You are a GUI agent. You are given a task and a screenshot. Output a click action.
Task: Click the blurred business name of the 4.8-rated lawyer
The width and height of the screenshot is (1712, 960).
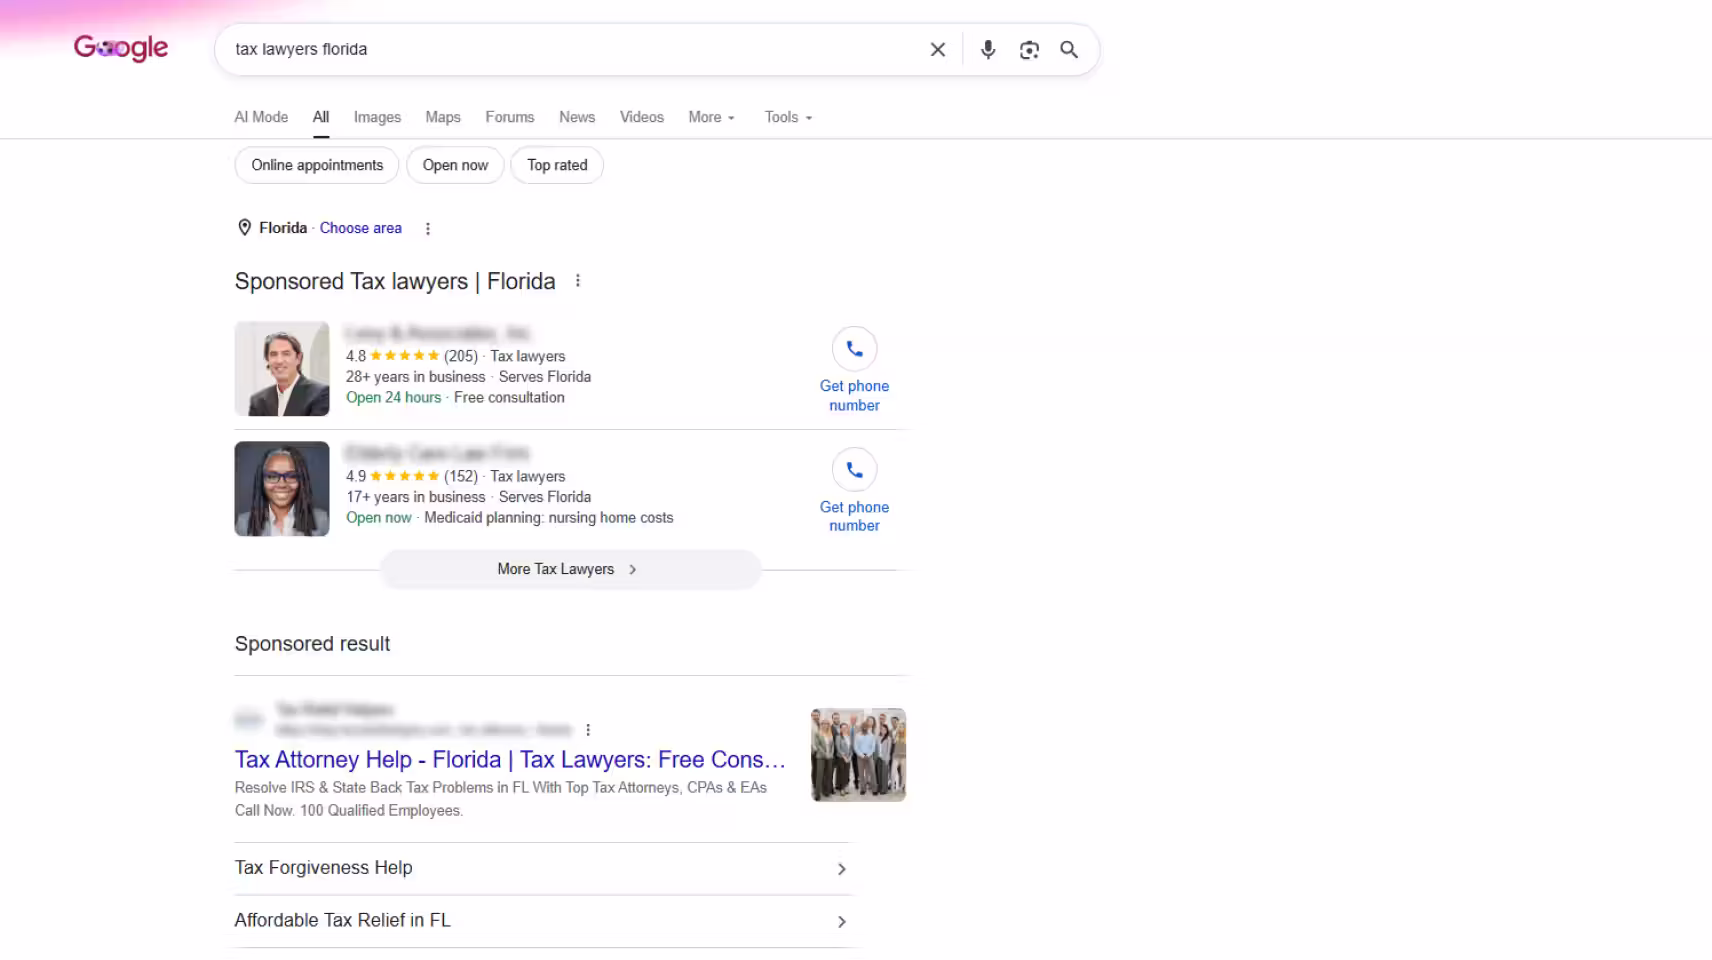438,333
